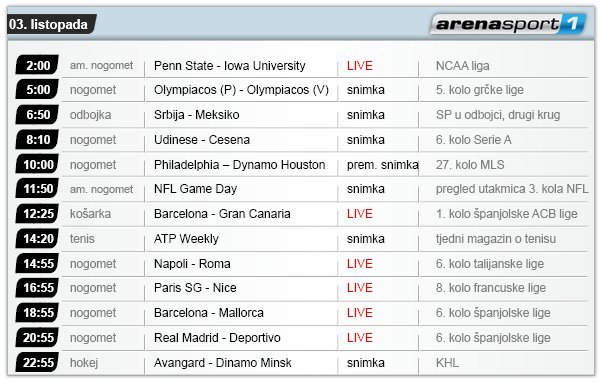Open the Napoli - Roma match entry
Screen dimensions: 600x383
192,264
